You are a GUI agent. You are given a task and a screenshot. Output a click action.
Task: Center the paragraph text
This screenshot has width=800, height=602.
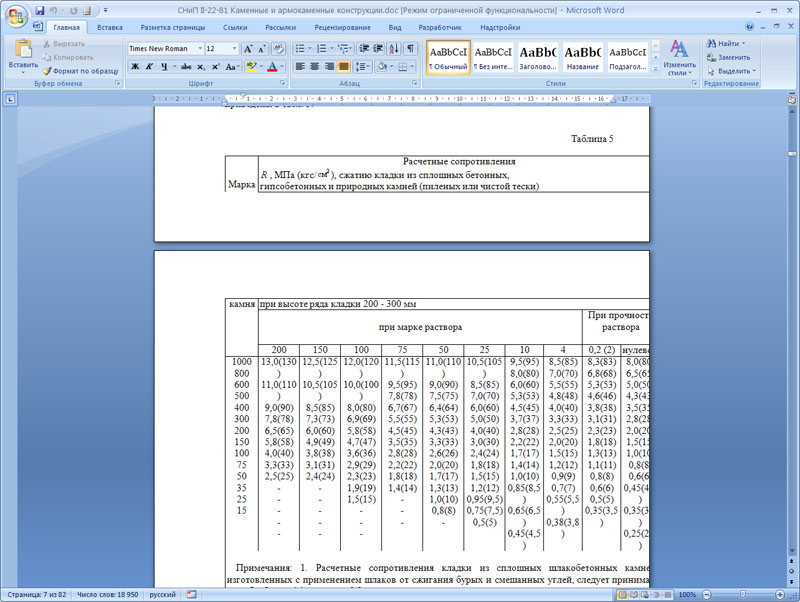(315, 66)
